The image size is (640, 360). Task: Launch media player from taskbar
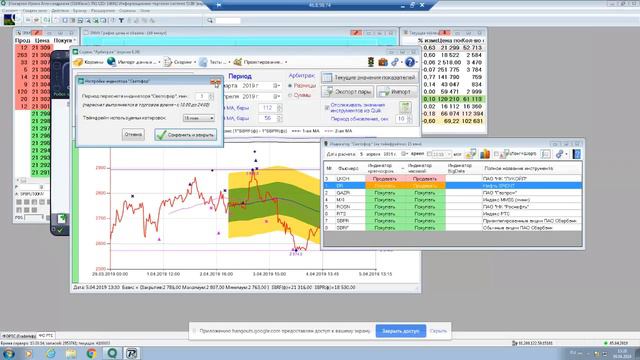(29, 353)
